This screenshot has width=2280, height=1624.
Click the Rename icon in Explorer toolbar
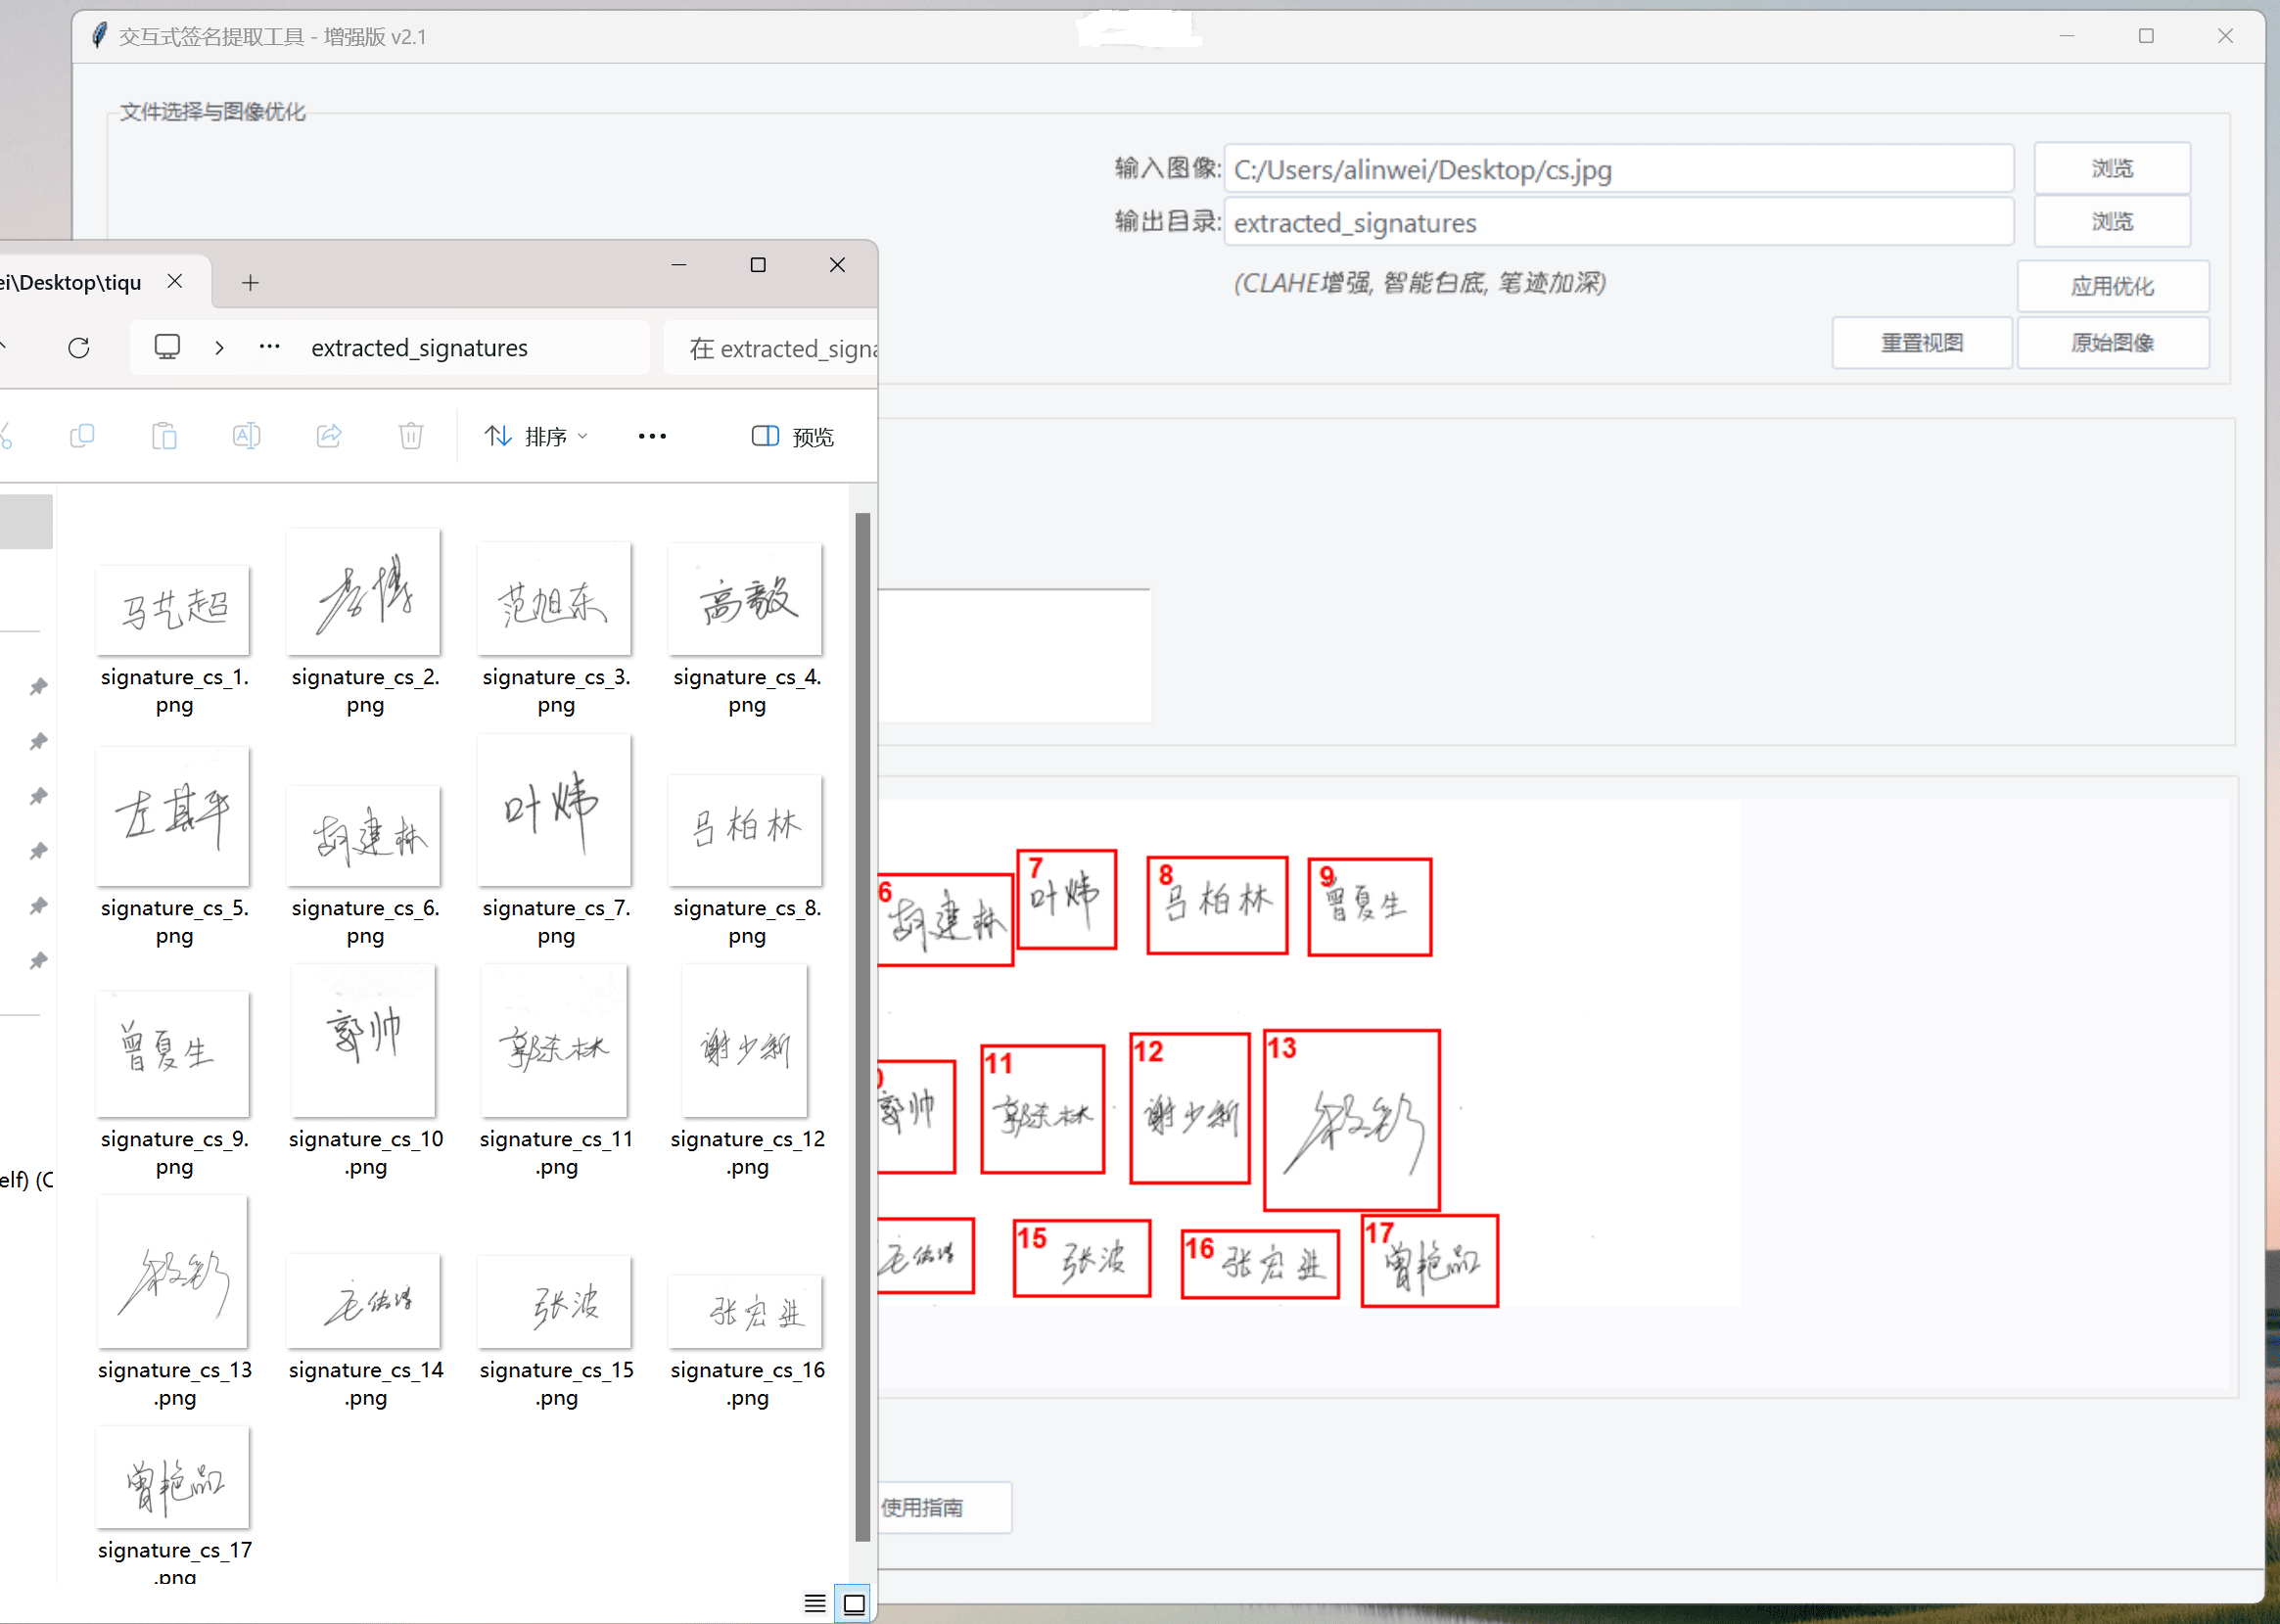coord(246,436)
